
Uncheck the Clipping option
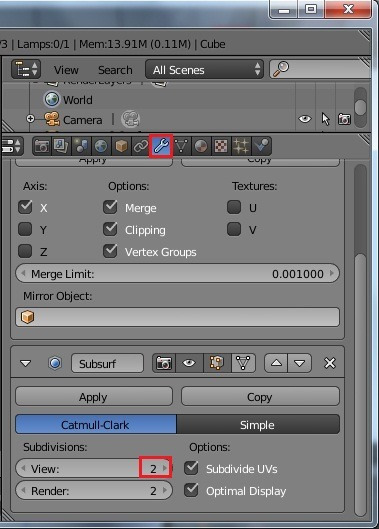(110, 229)
